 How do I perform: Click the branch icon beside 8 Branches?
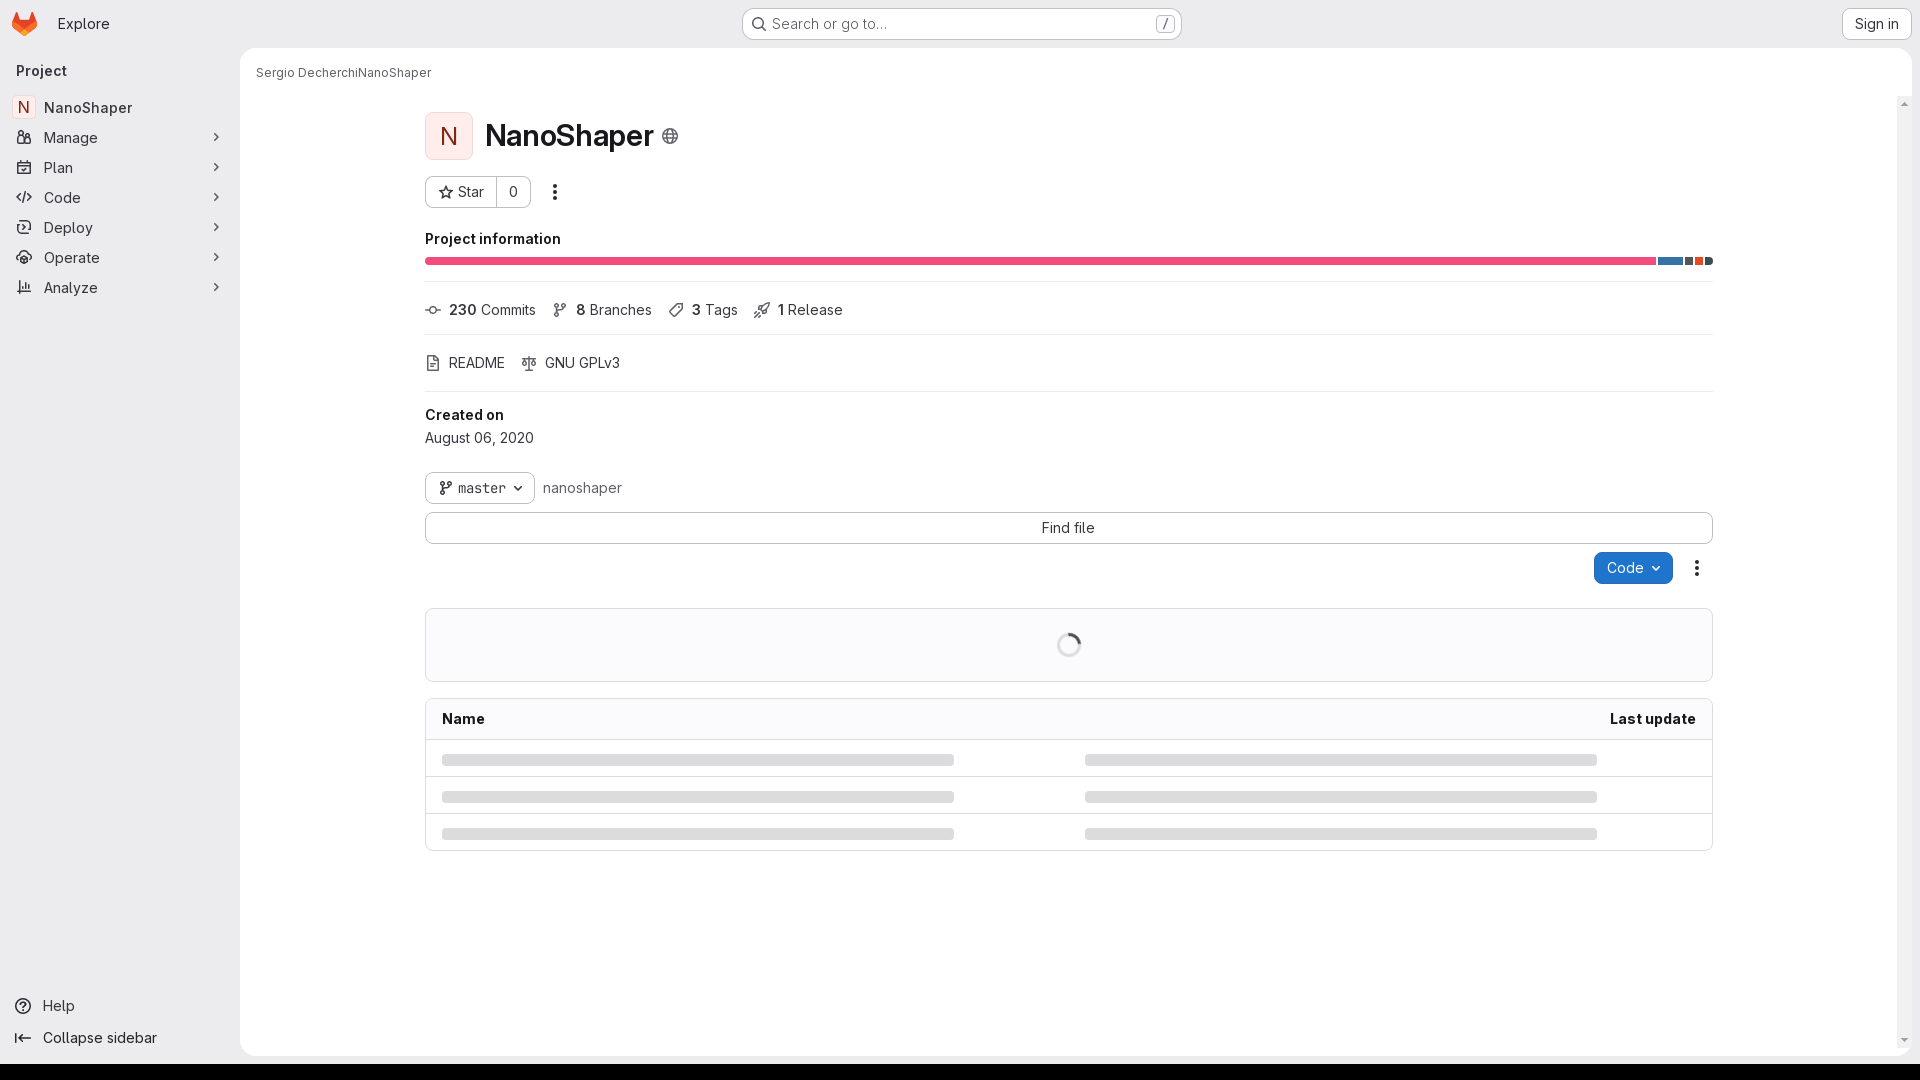tap(560, 310)
